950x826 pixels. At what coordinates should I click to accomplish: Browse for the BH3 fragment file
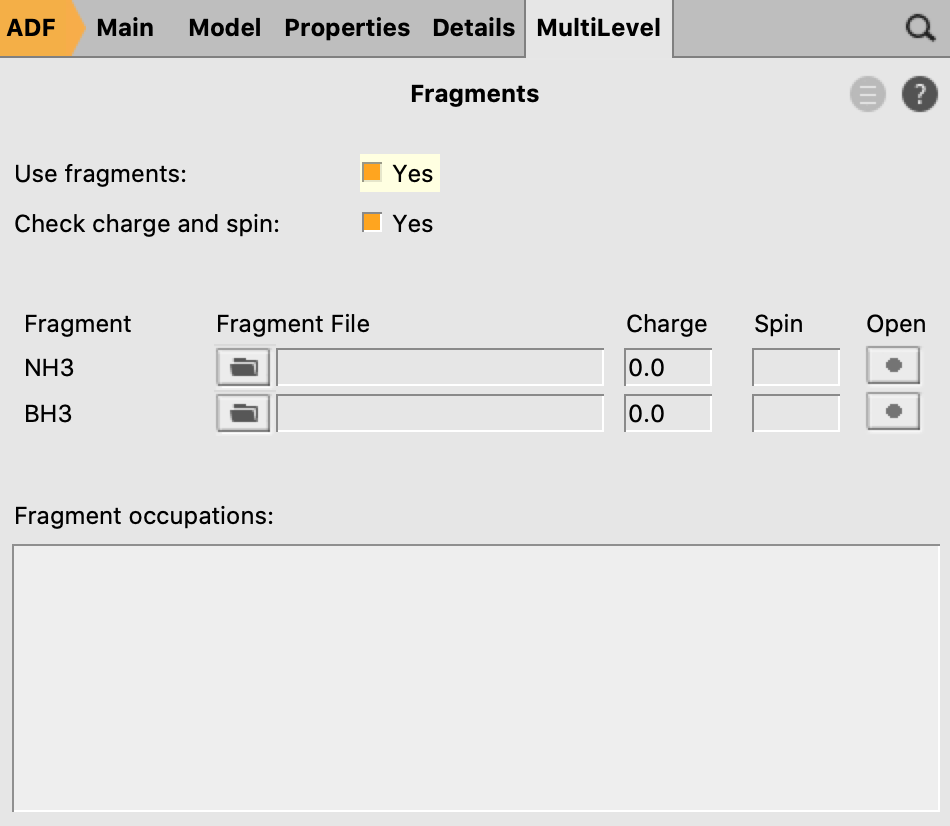coord(243,413)
